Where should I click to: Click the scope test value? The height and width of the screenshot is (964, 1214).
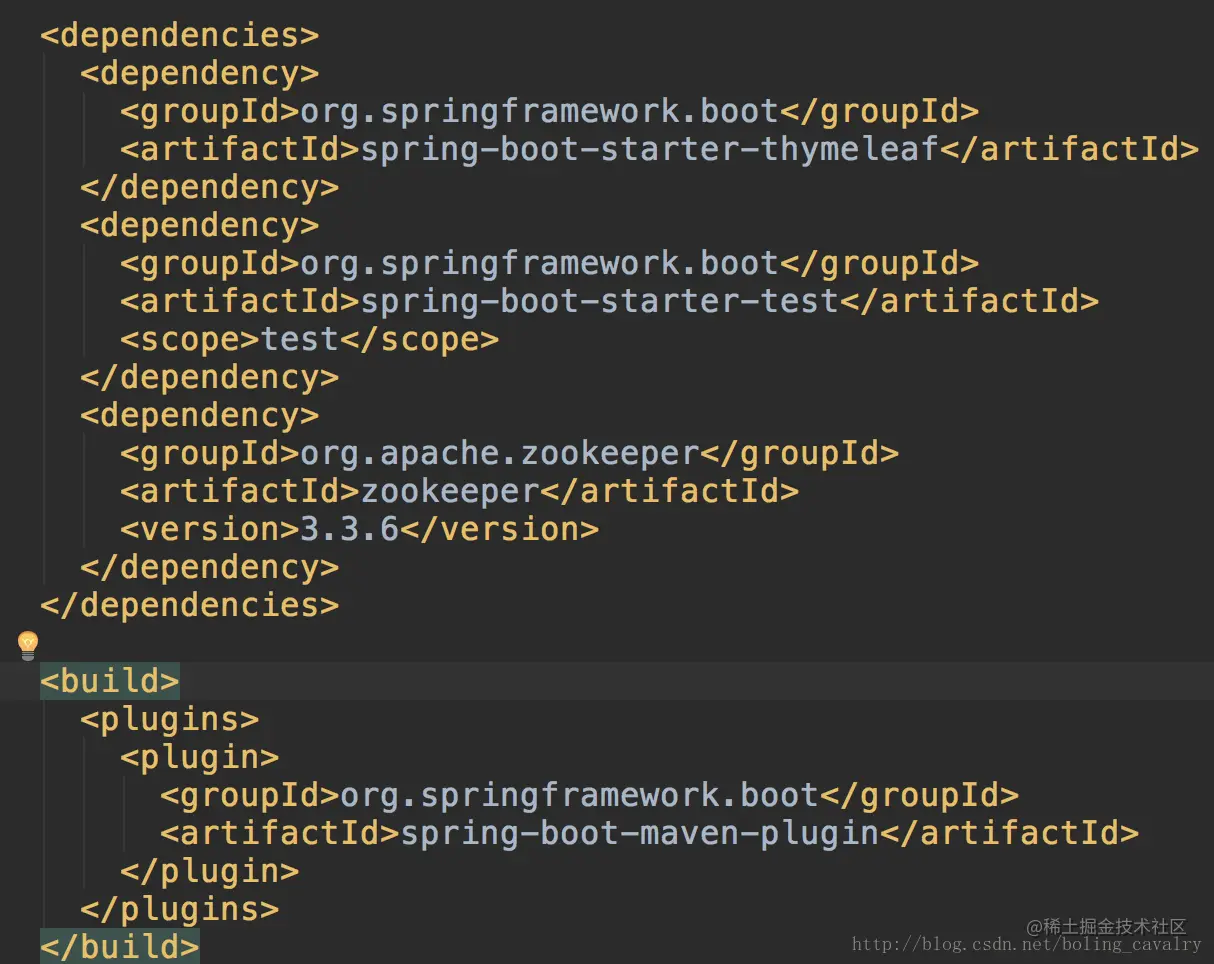pyautogui.click(x=300, y=339)
